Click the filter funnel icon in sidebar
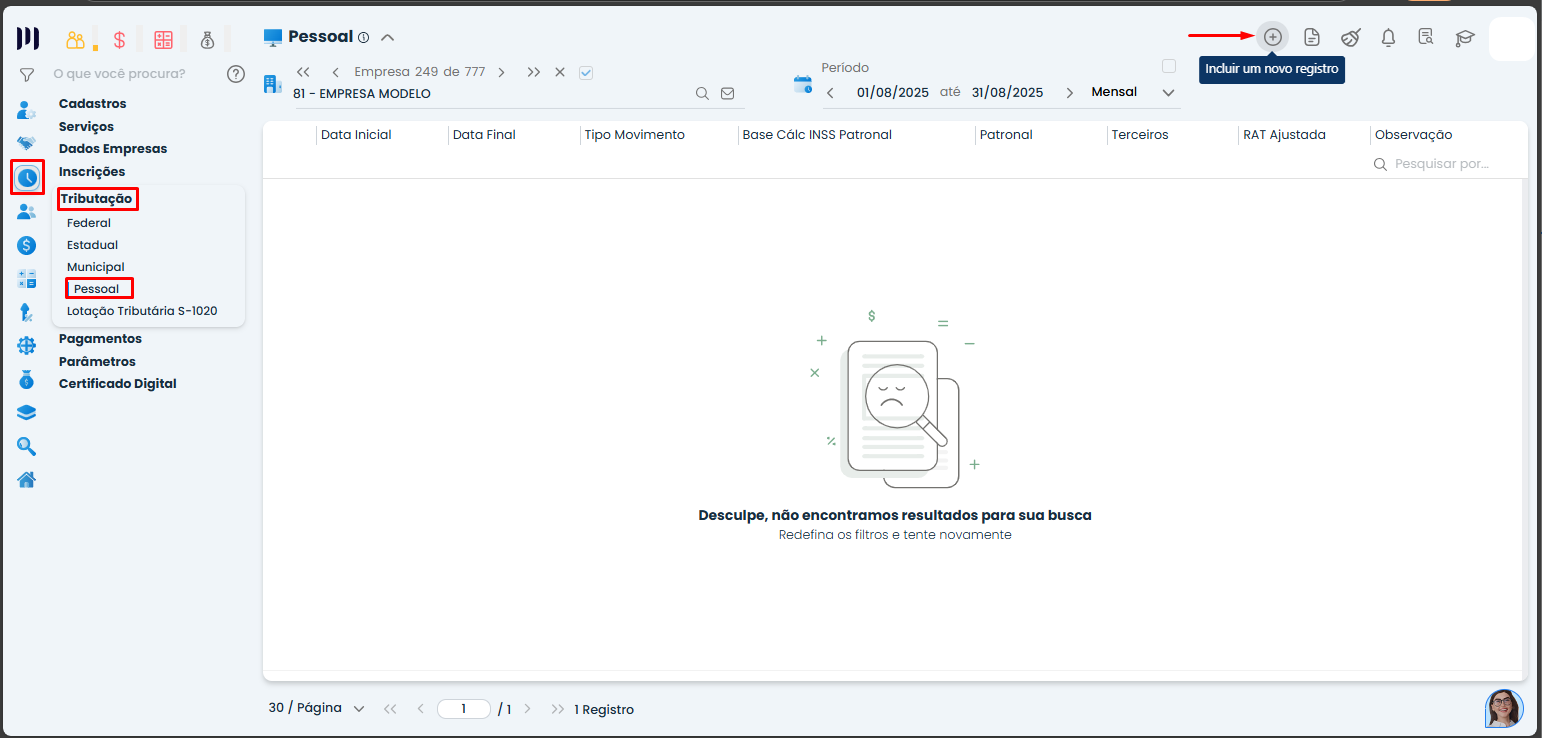The height and width of the screenshot is (738, 1542). [27, 74]
